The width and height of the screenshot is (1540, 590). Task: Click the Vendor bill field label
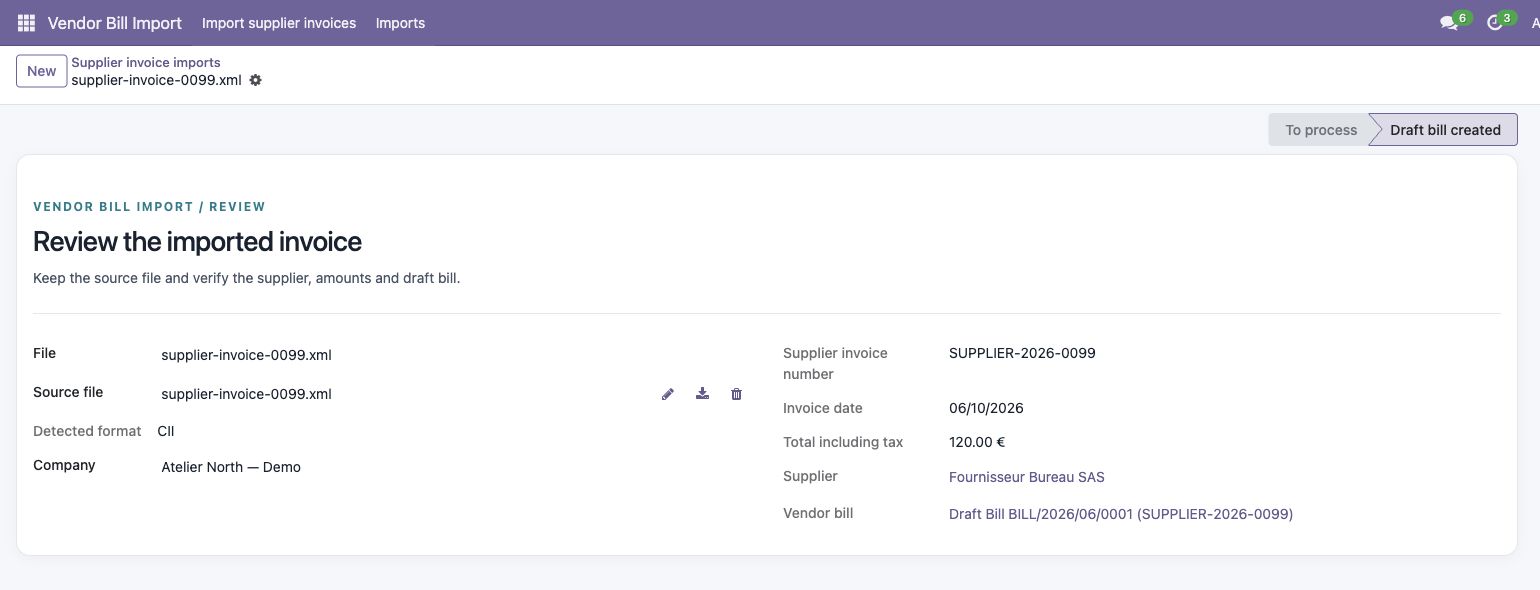[818, 513]
